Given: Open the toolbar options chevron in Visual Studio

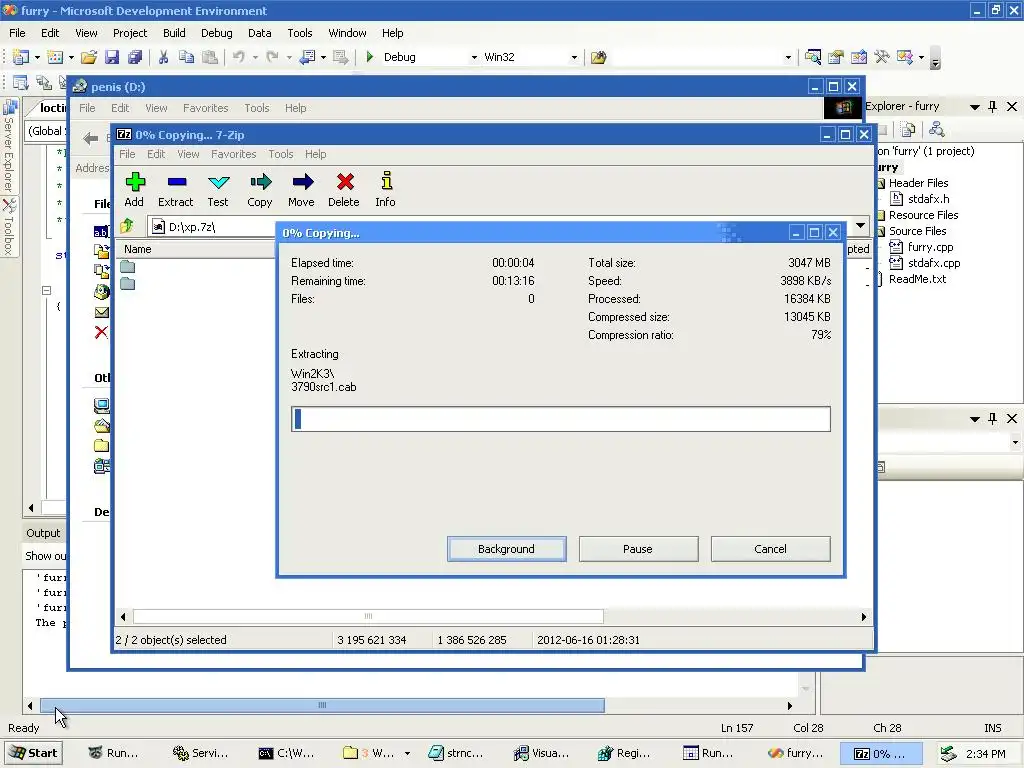Looking at the screenshot, I should pos(935,59).
